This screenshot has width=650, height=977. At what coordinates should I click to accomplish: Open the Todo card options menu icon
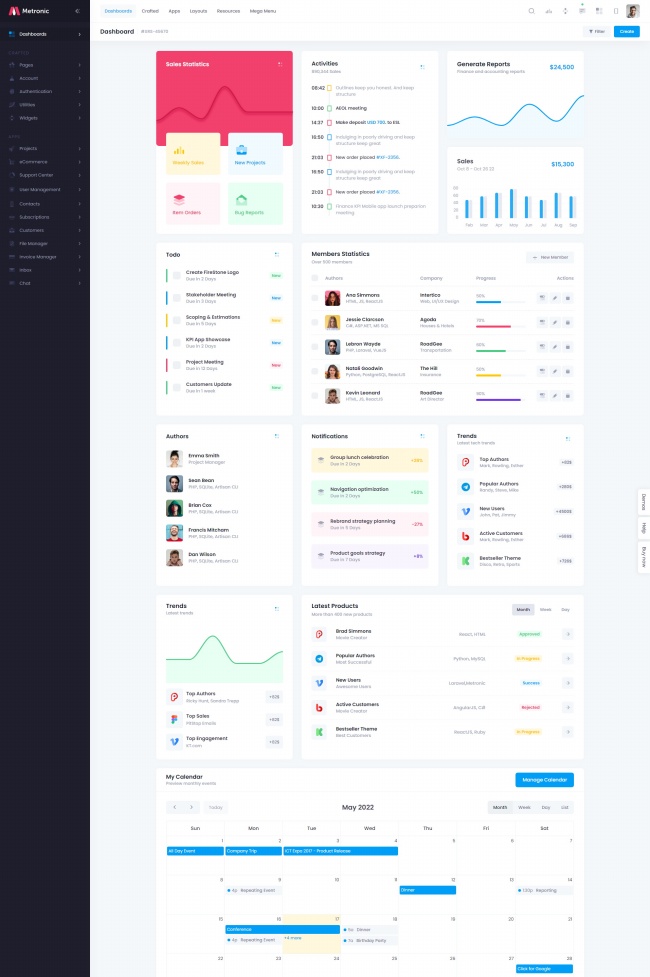tap(277, 255)
